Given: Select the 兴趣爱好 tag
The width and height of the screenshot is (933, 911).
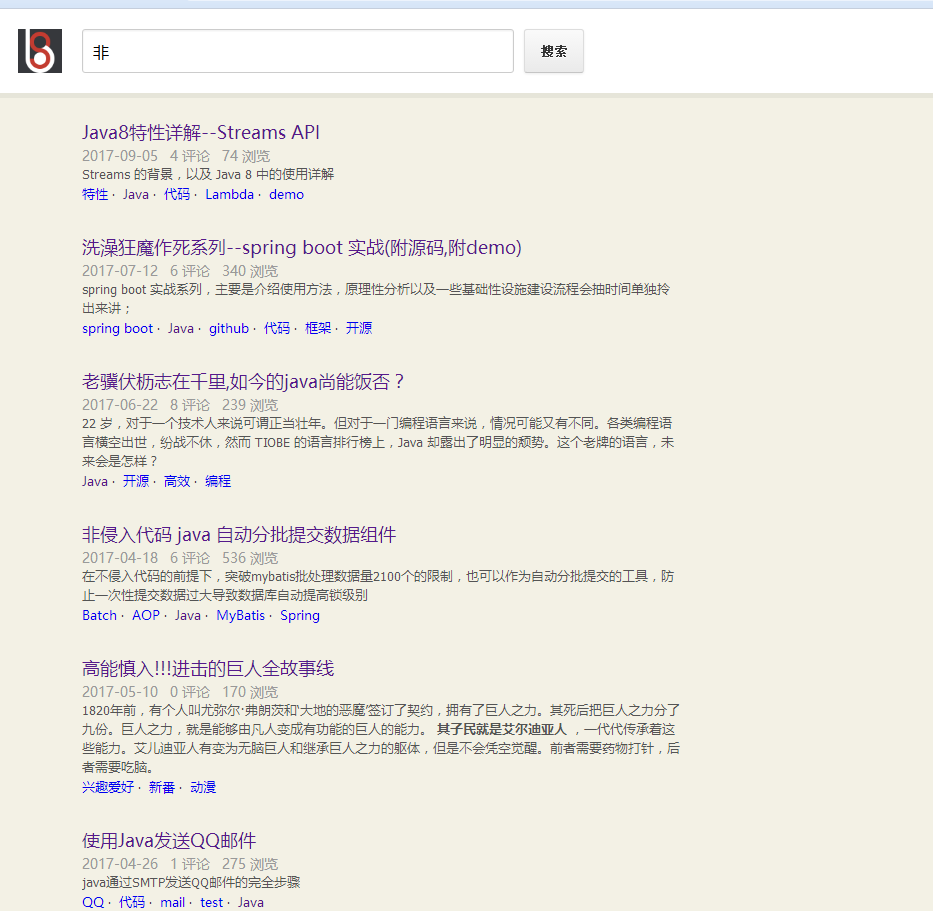Looking at the screenshot, I should [x=107, y=787].
